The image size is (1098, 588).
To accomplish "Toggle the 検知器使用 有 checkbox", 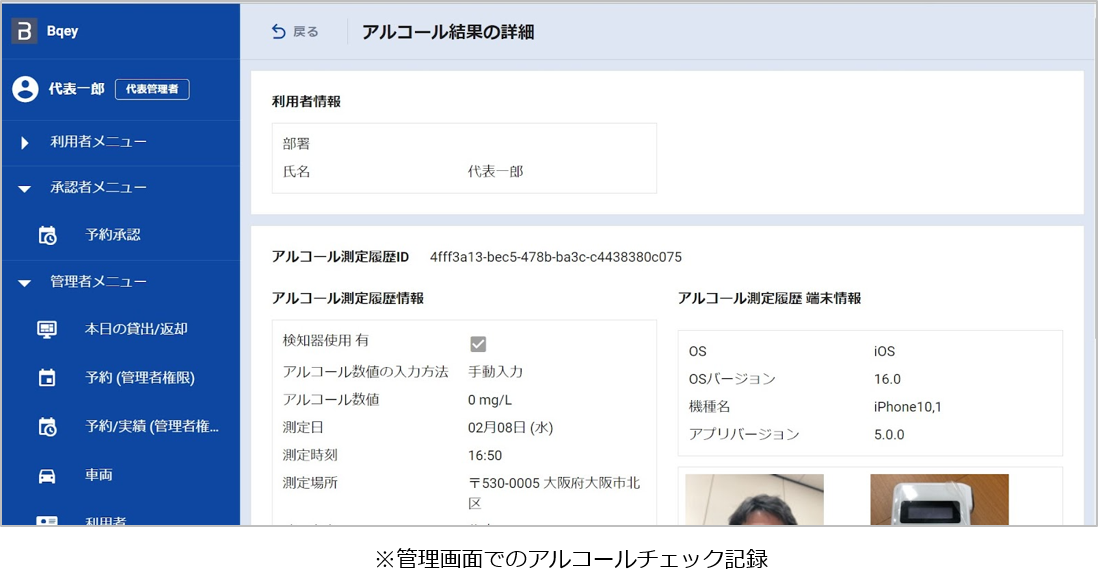I will click(x=478, y=344).
